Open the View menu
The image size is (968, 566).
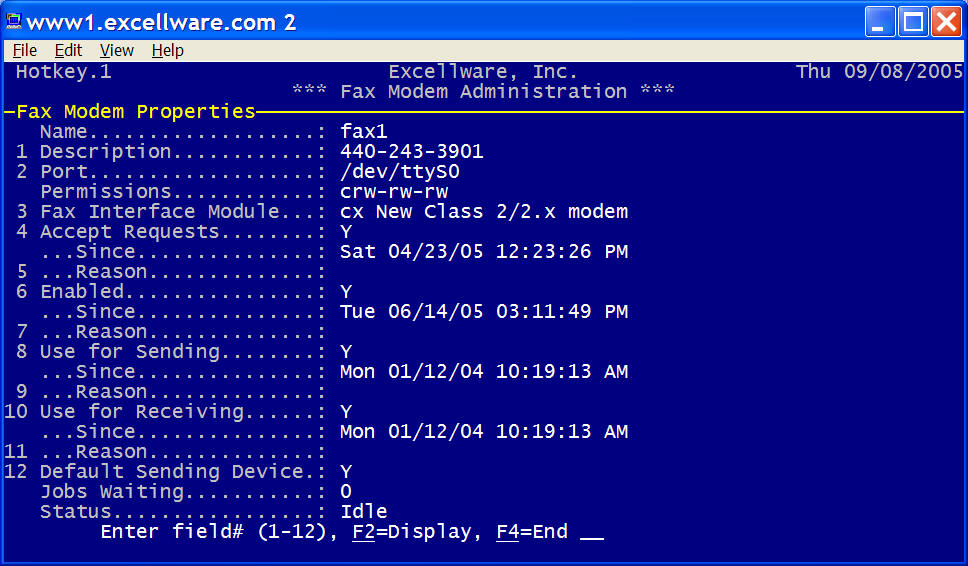[117, 51]
